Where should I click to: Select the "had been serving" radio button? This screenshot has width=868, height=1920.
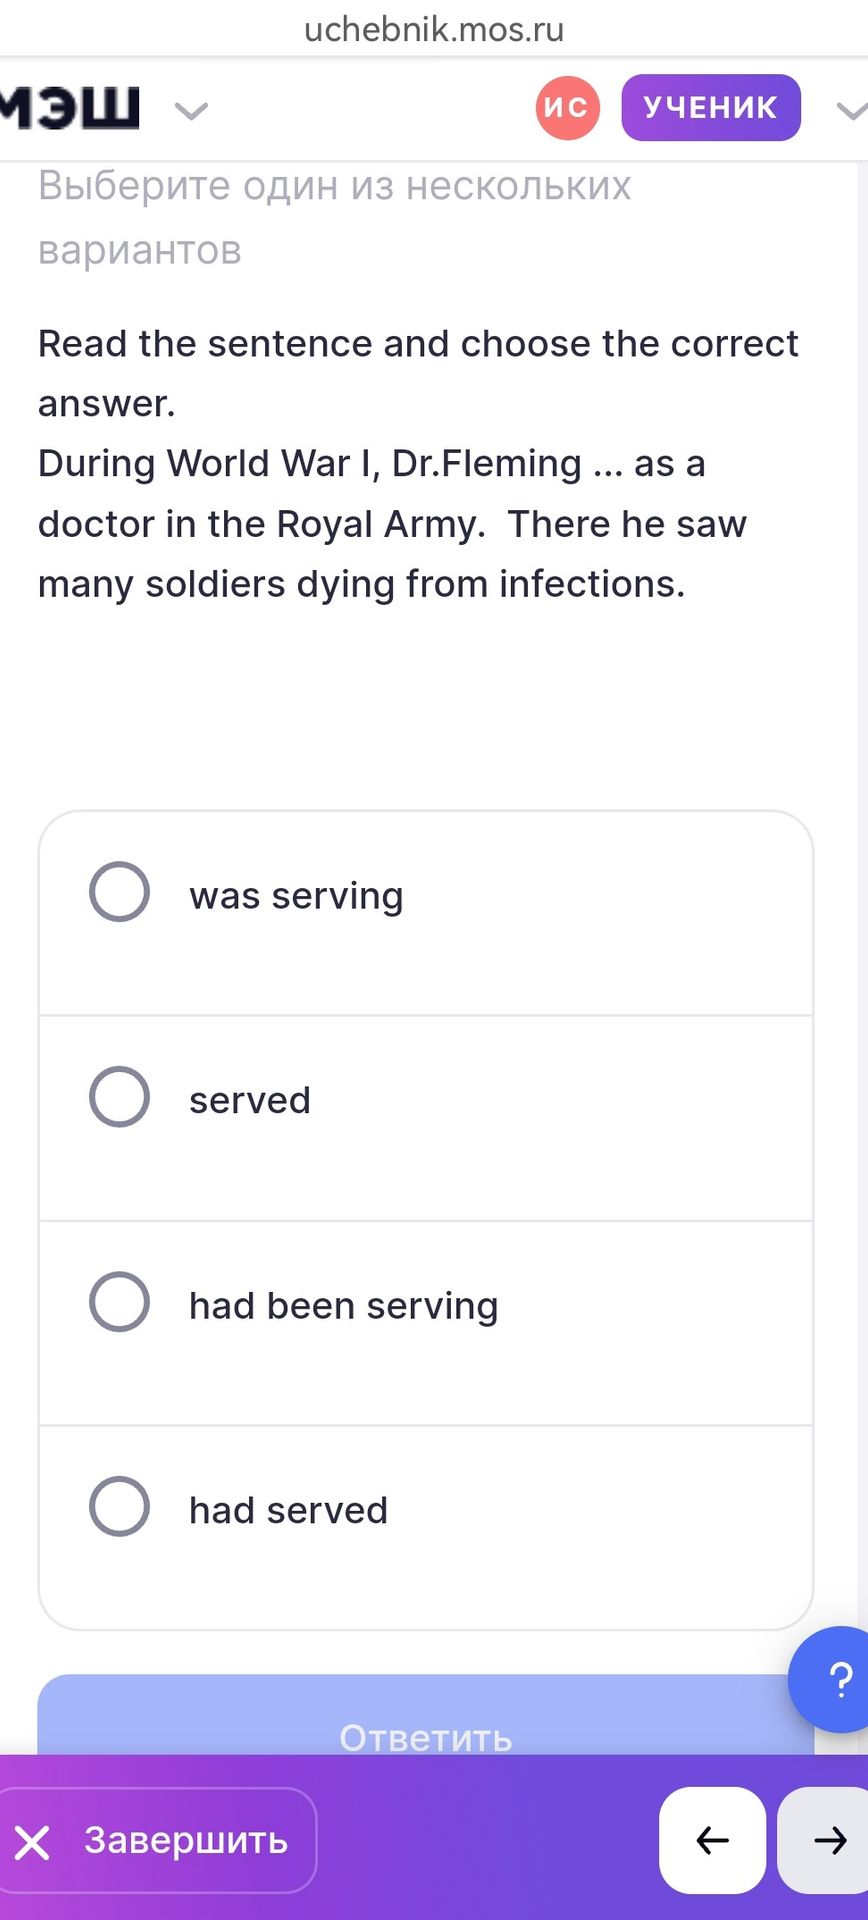[x=120, y=1301]
